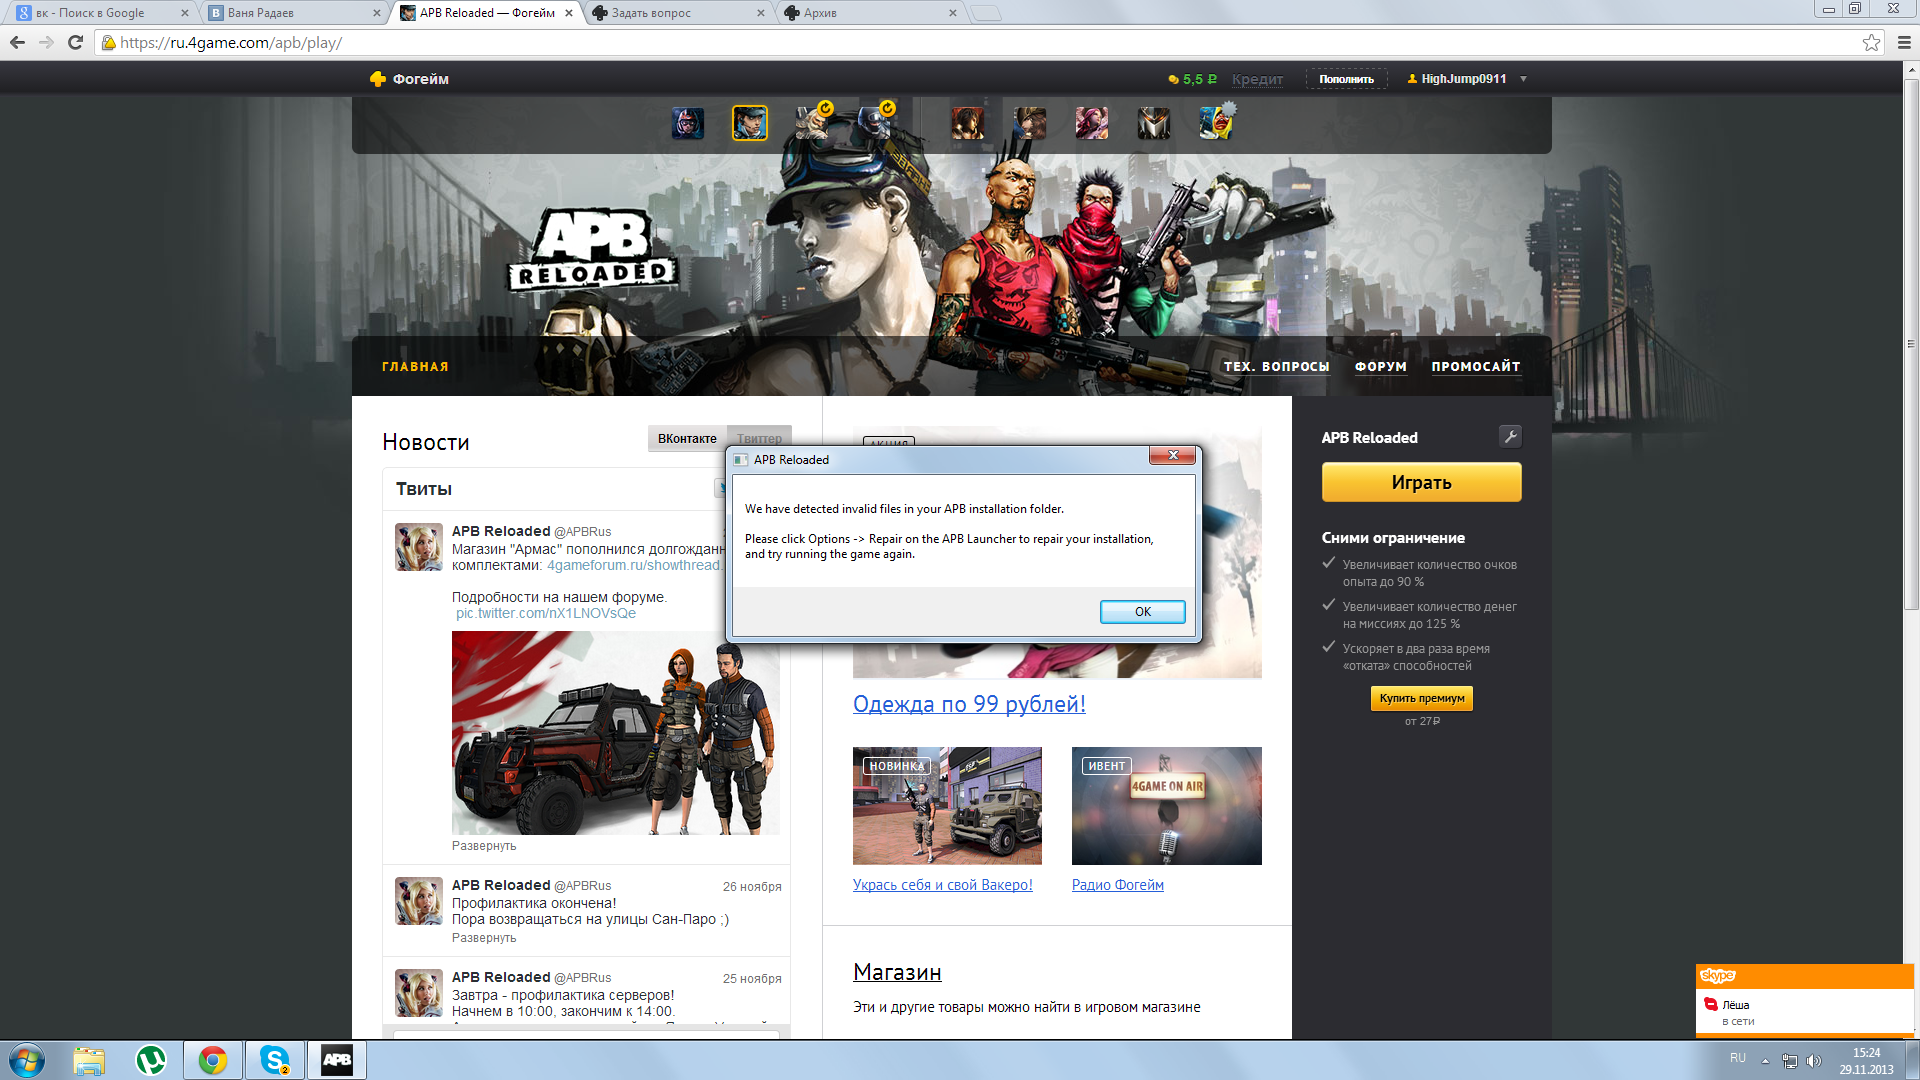Open the ПРОМОСАЙТ menu item

1475,367
